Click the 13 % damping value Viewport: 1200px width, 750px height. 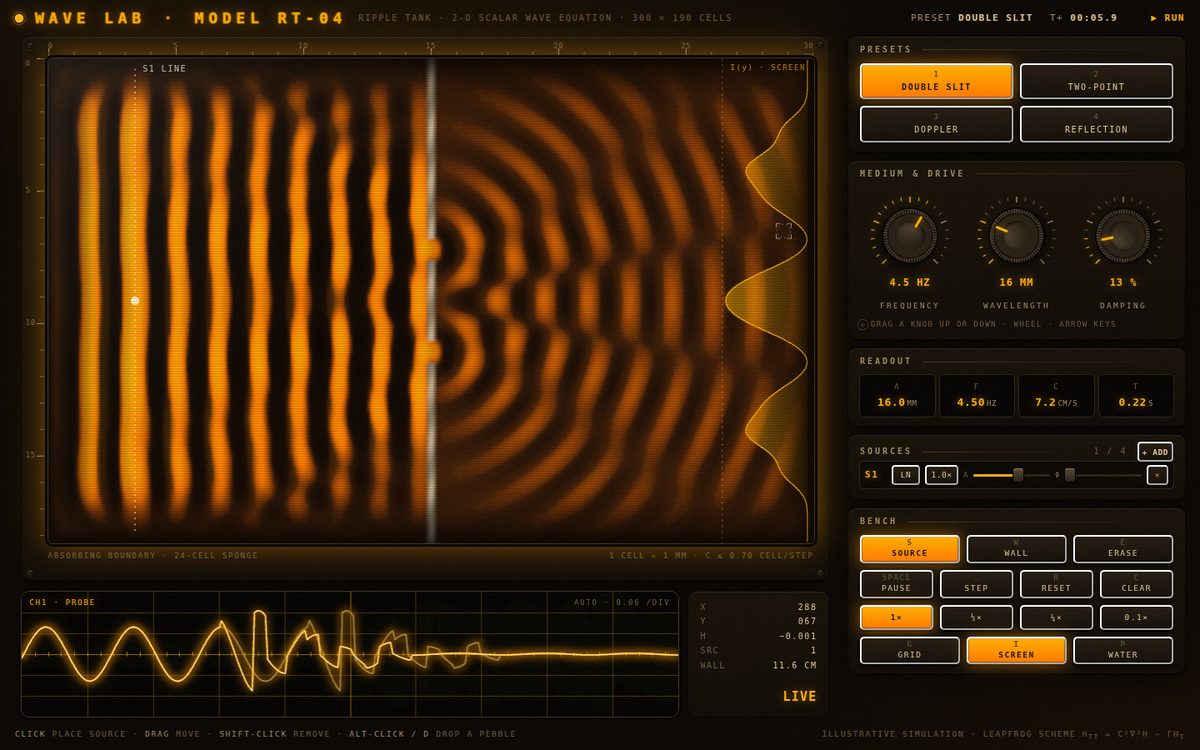pyautogui.click(x=1123, y=283)
